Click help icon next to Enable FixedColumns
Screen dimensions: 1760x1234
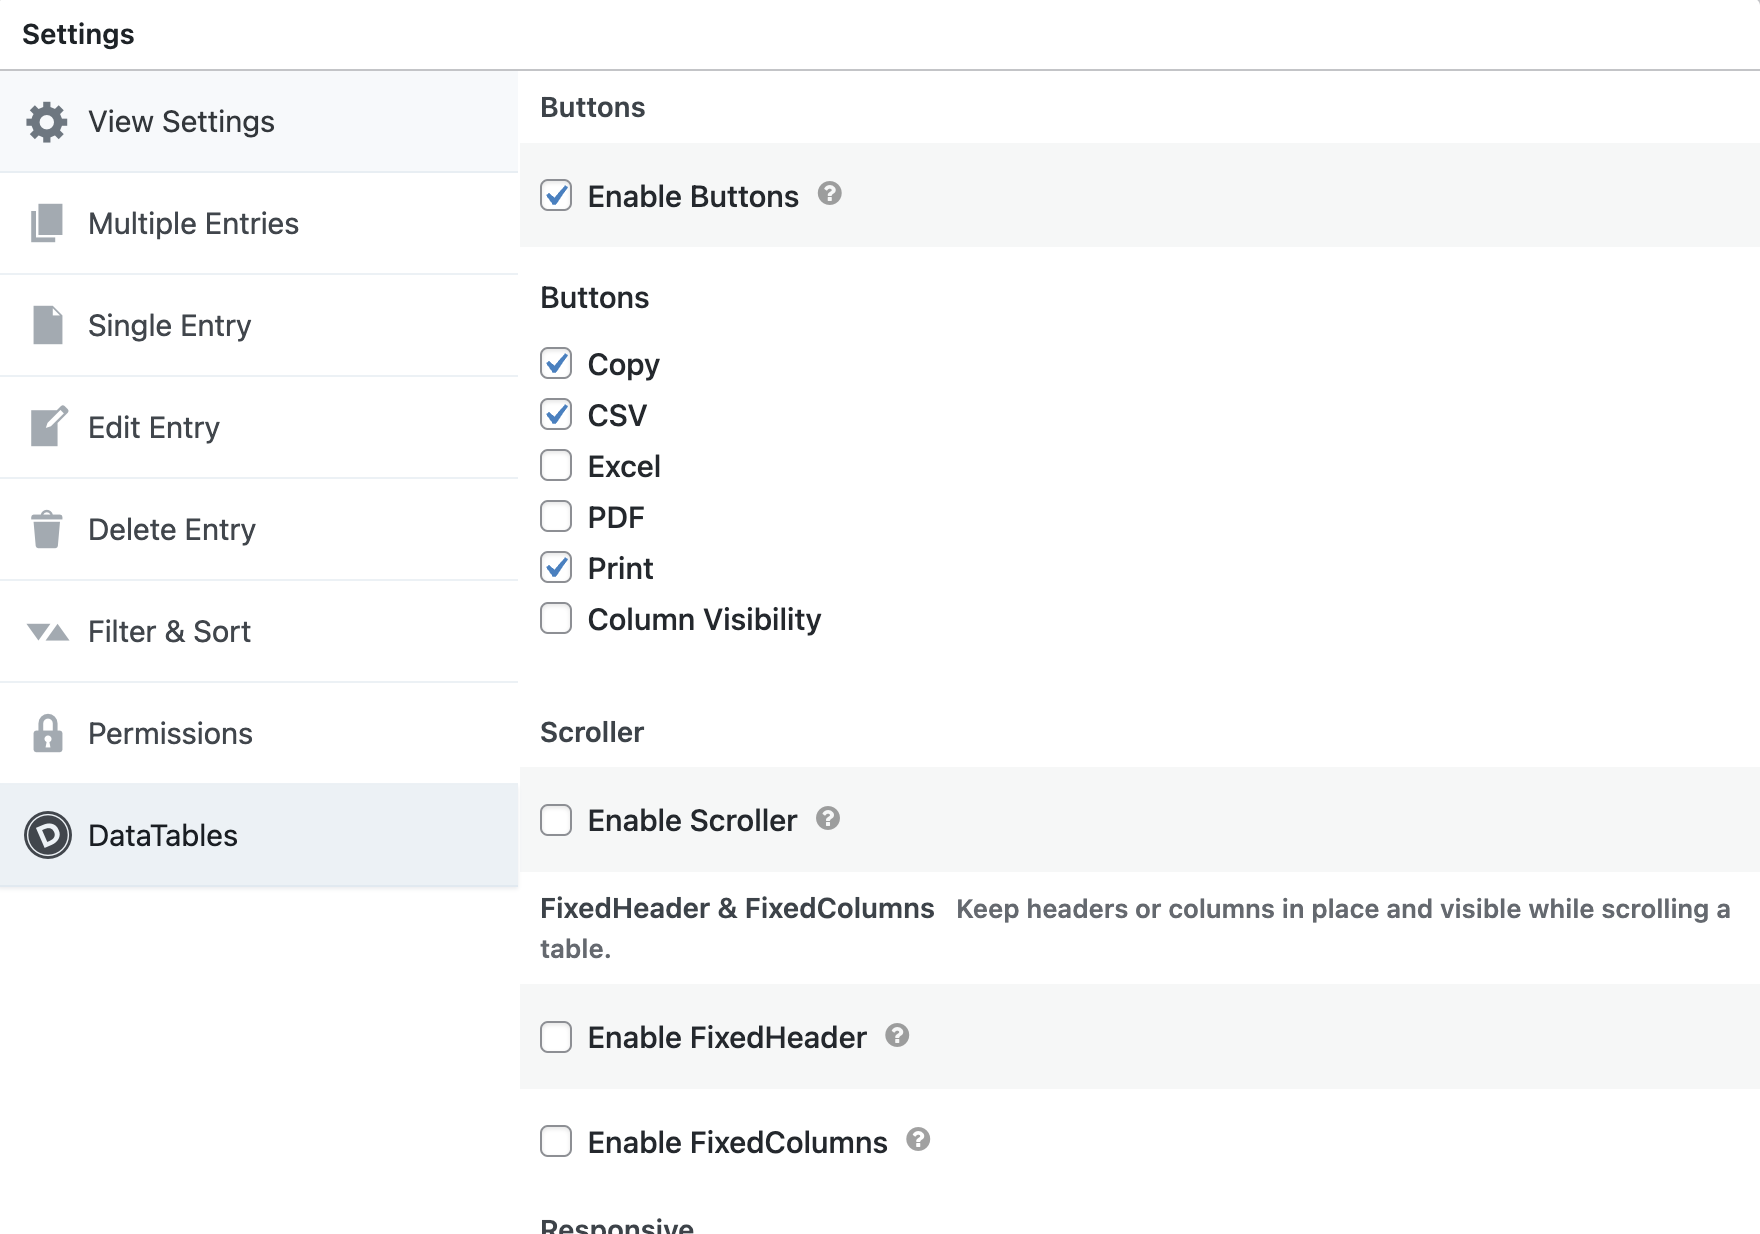click(x=918, y=1140)
